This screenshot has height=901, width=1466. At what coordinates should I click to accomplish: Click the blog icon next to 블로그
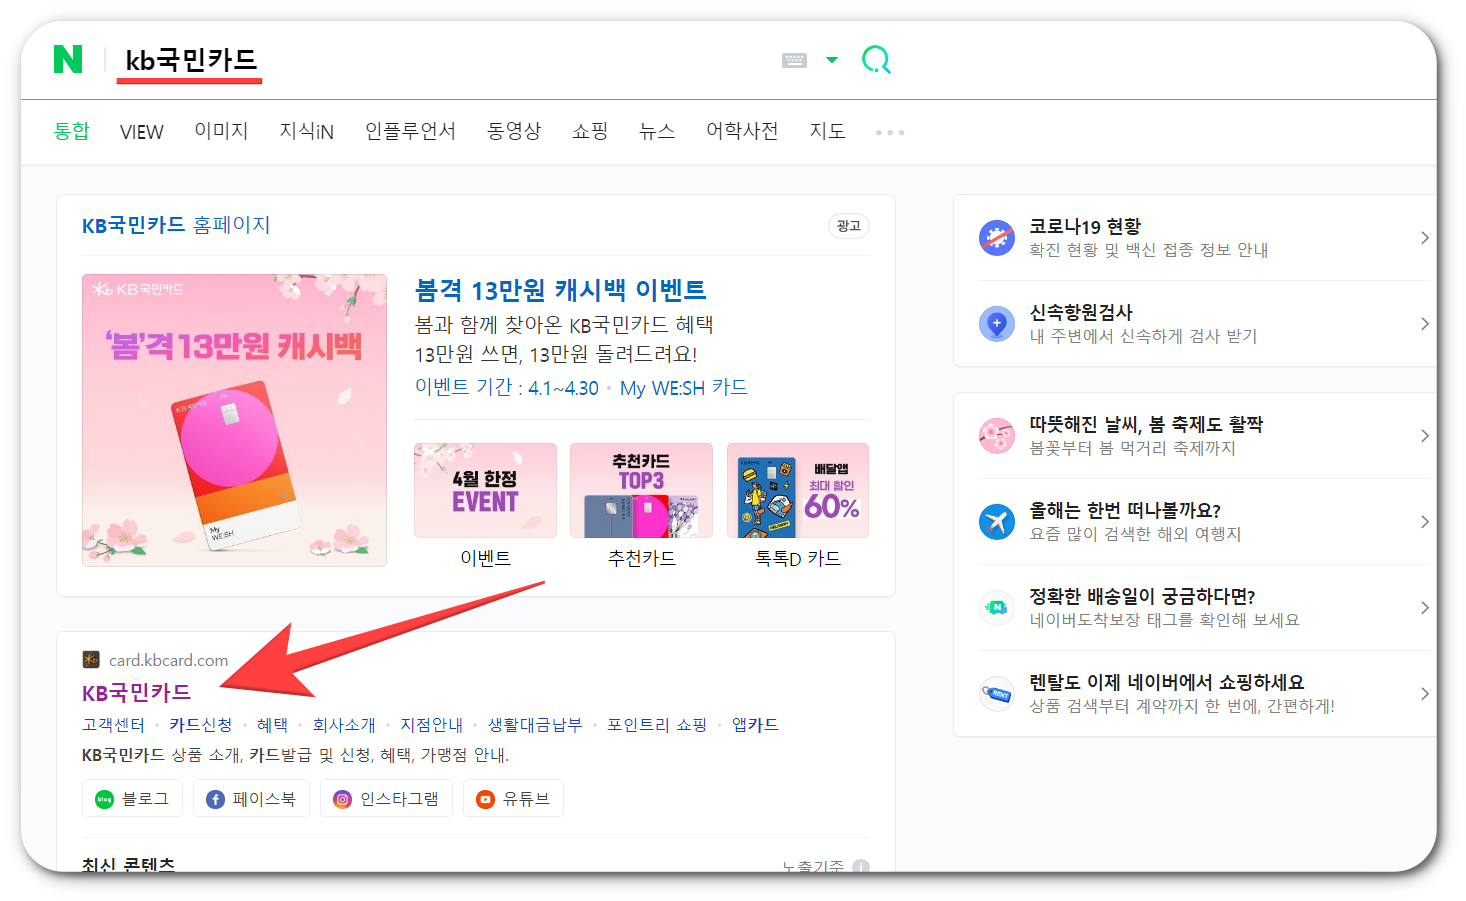coord(102,798)
